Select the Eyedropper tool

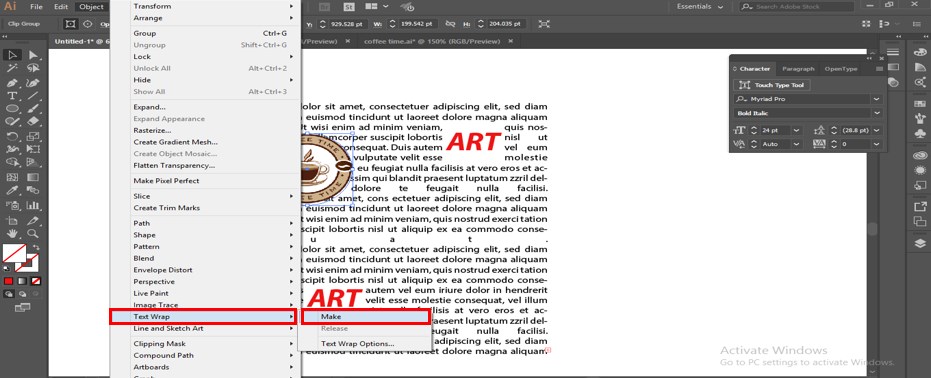12,191
